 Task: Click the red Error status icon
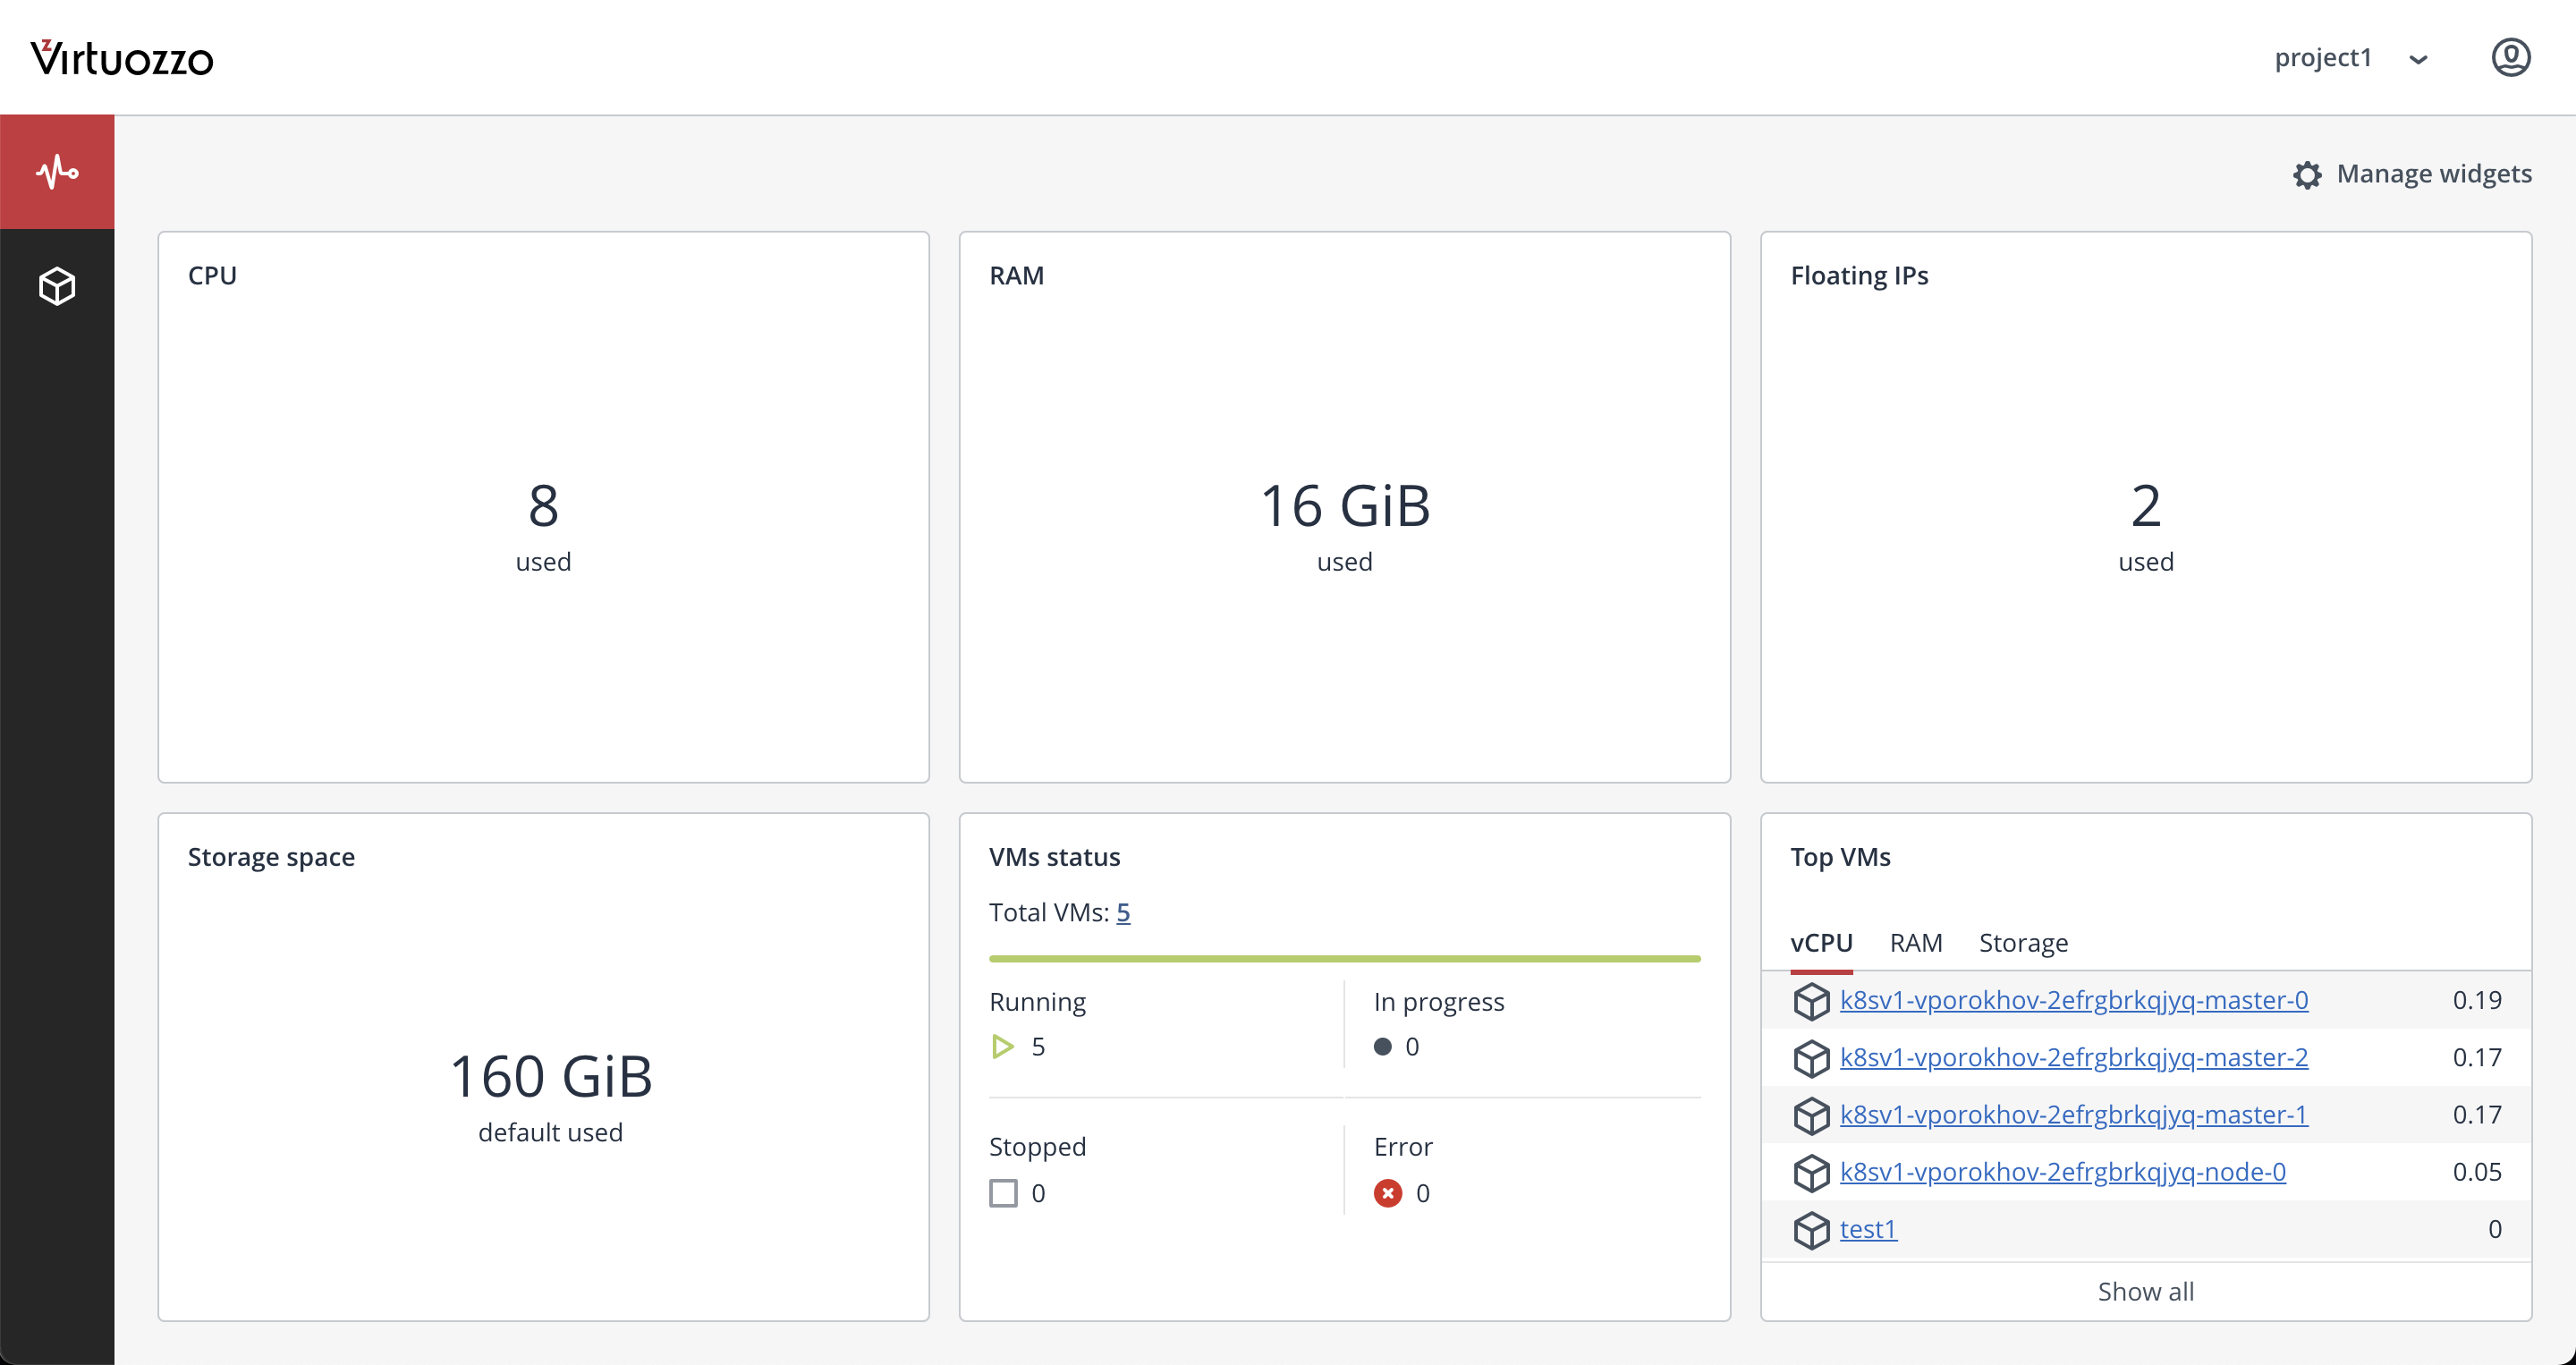pos(1387,1193)
